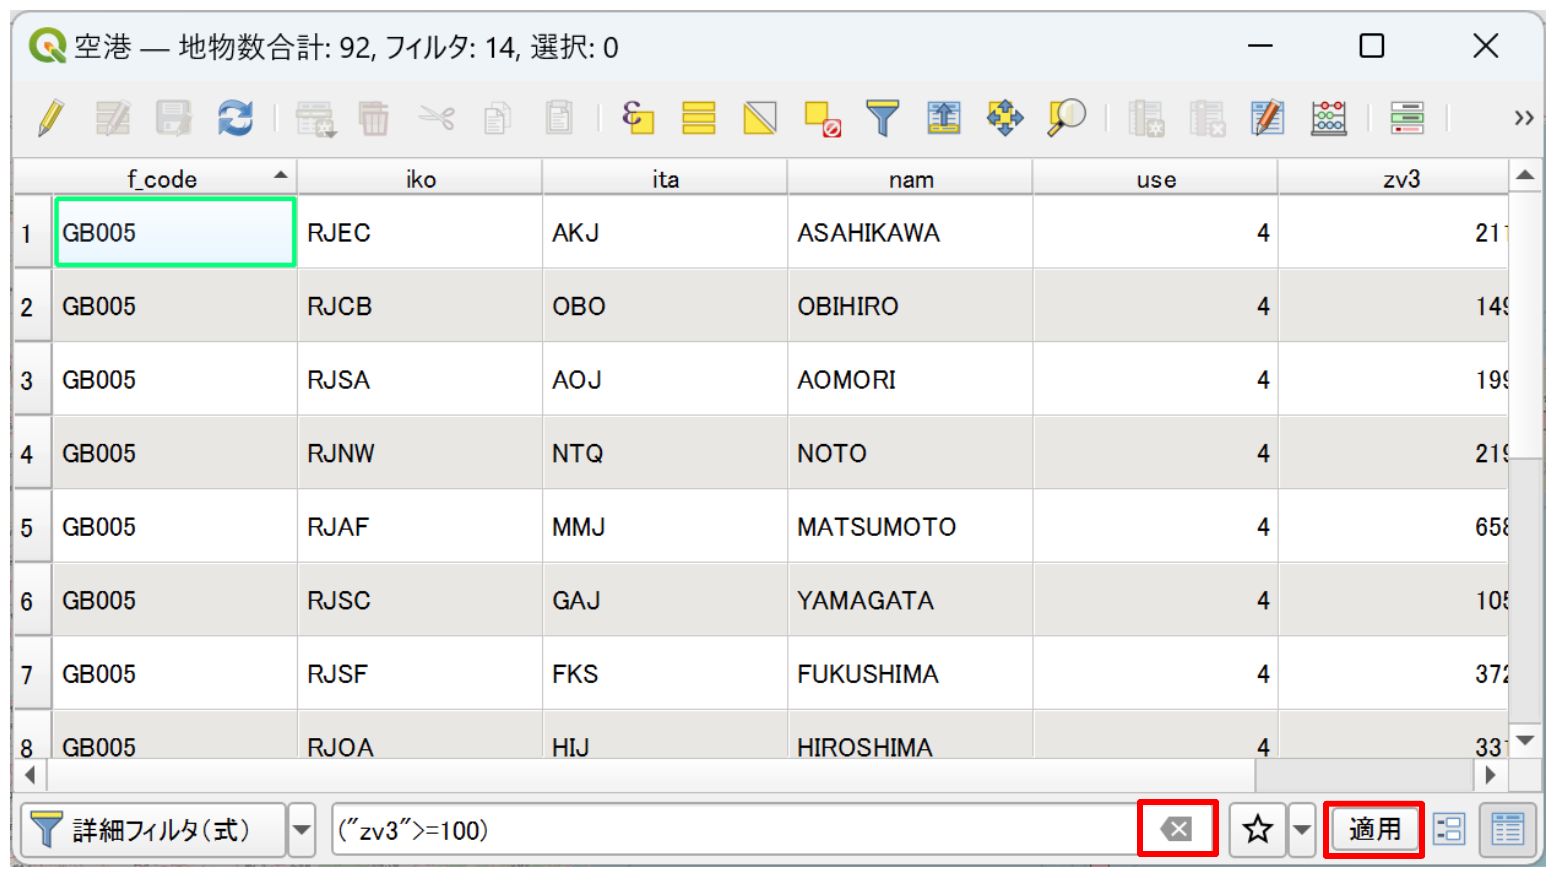The image size is (1562, 882).
Task: Click the New field icon
Action: tap(1146, 118)
